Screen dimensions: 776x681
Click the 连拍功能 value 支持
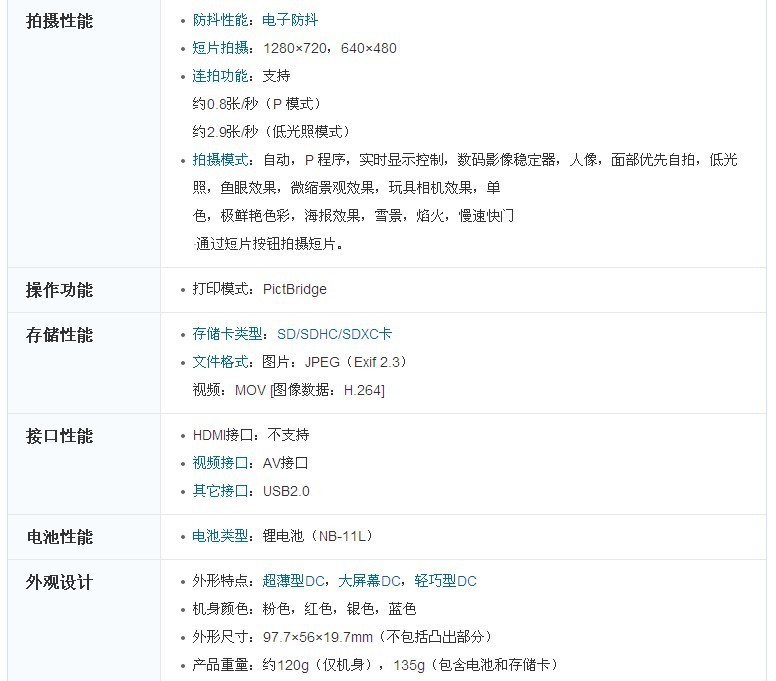[x=276, y=76]
